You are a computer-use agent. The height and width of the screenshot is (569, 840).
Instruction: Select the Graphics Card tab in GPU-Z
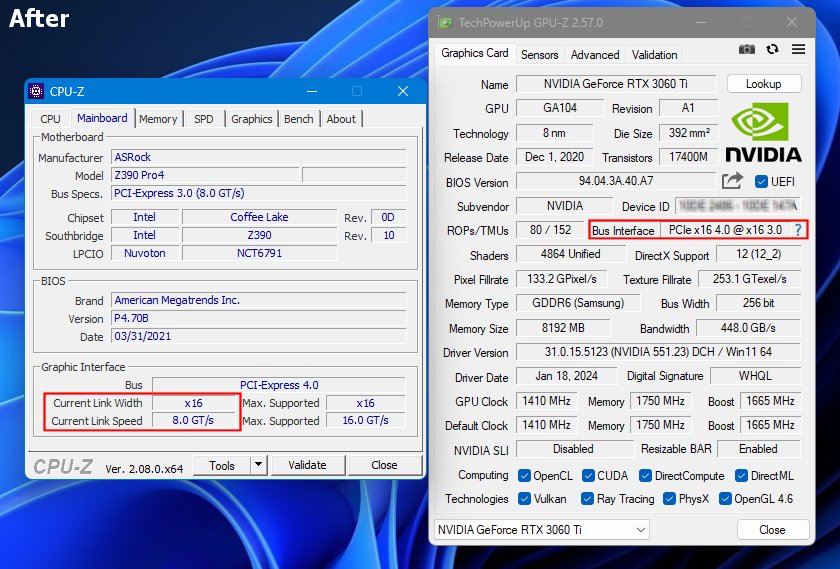(475, 53)
